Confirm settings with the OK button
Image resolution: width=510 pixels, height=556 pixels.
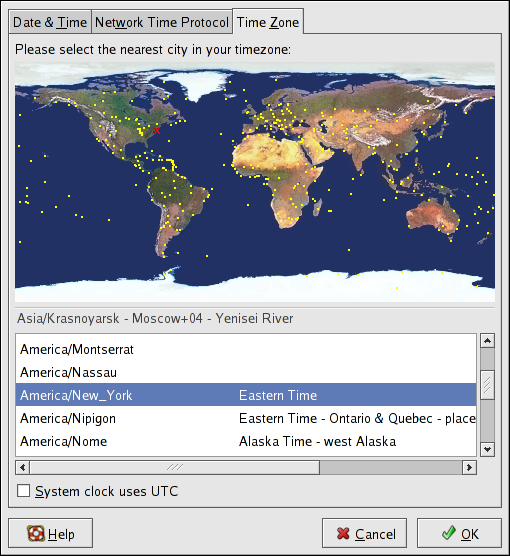[x=459, y=533]
